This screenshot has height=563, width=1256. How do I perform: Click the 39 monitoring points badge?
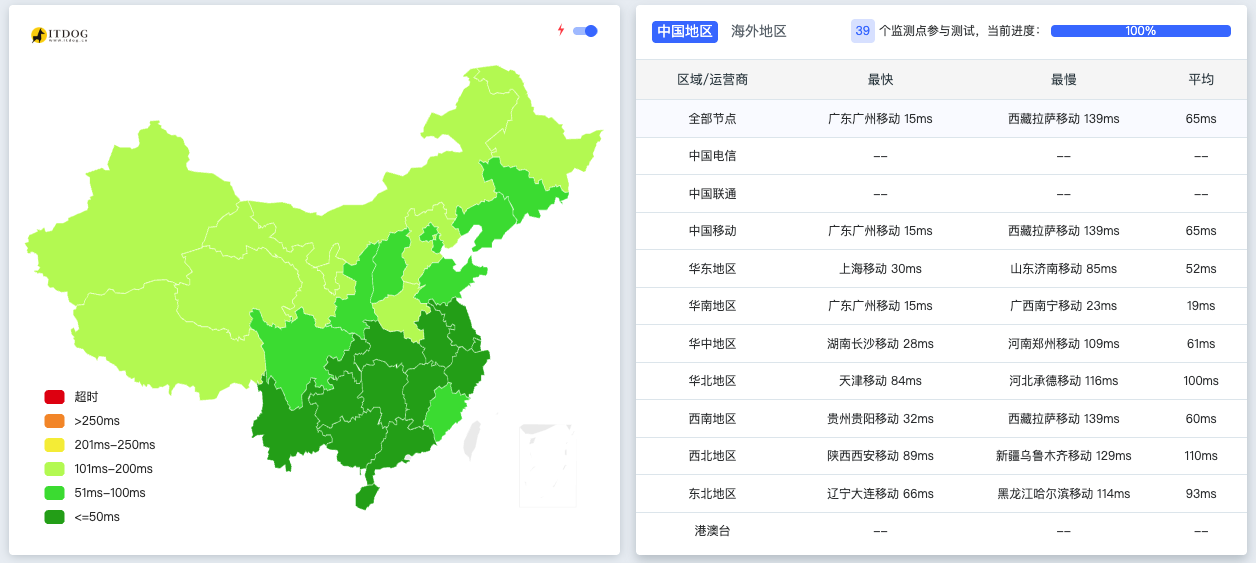pos(862,31)
